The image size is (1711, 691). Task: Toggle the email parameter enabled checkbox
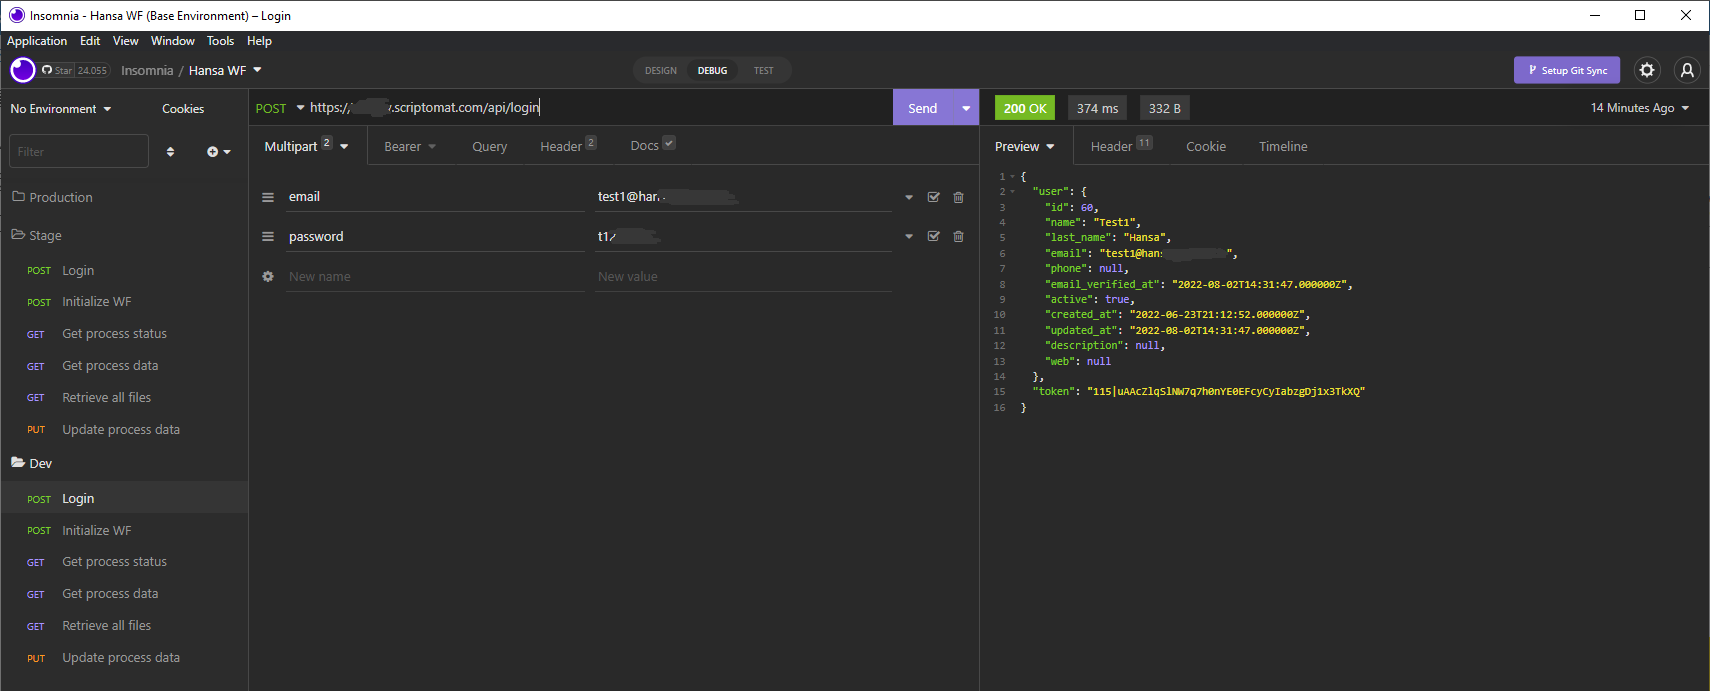click(933, 197)
